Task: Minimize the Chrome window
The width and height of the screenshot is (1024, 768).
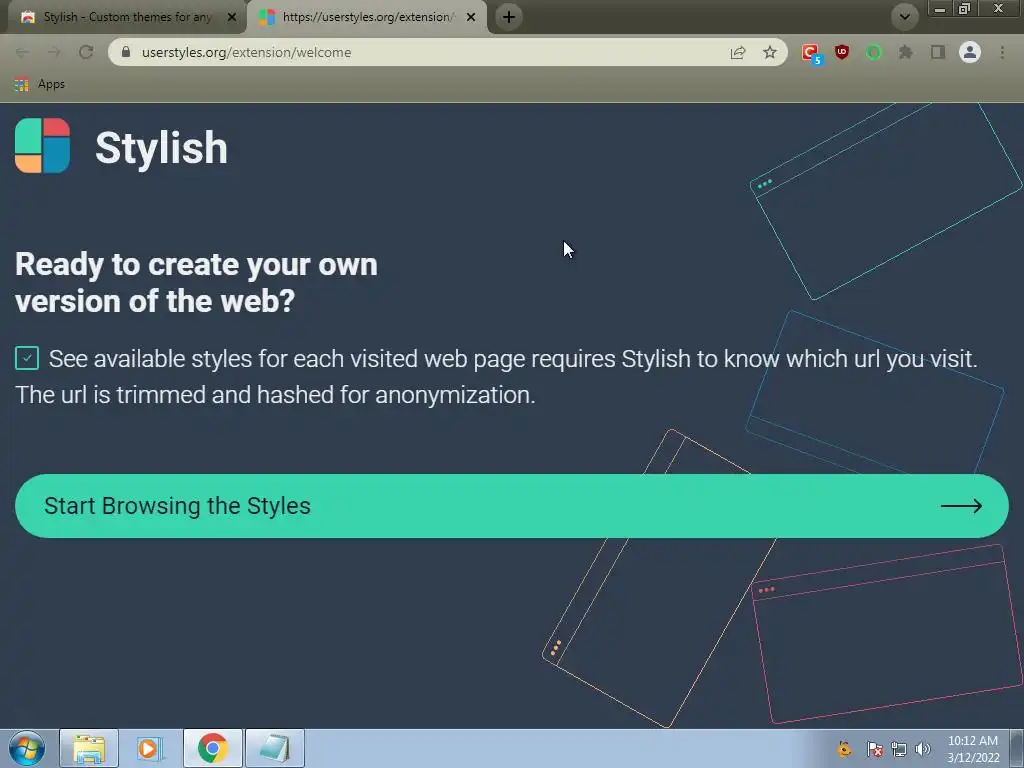Action: pyautogui.click(x=939, y=8)
